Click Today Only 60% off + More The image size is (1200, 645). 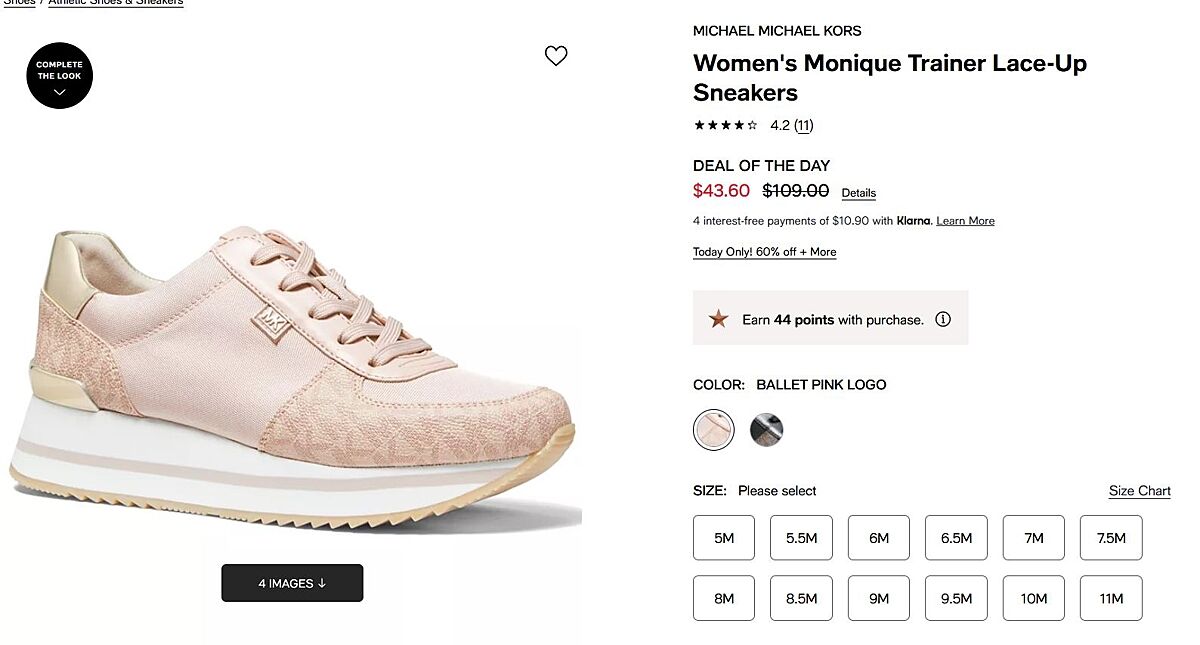(x=764, y=252)
